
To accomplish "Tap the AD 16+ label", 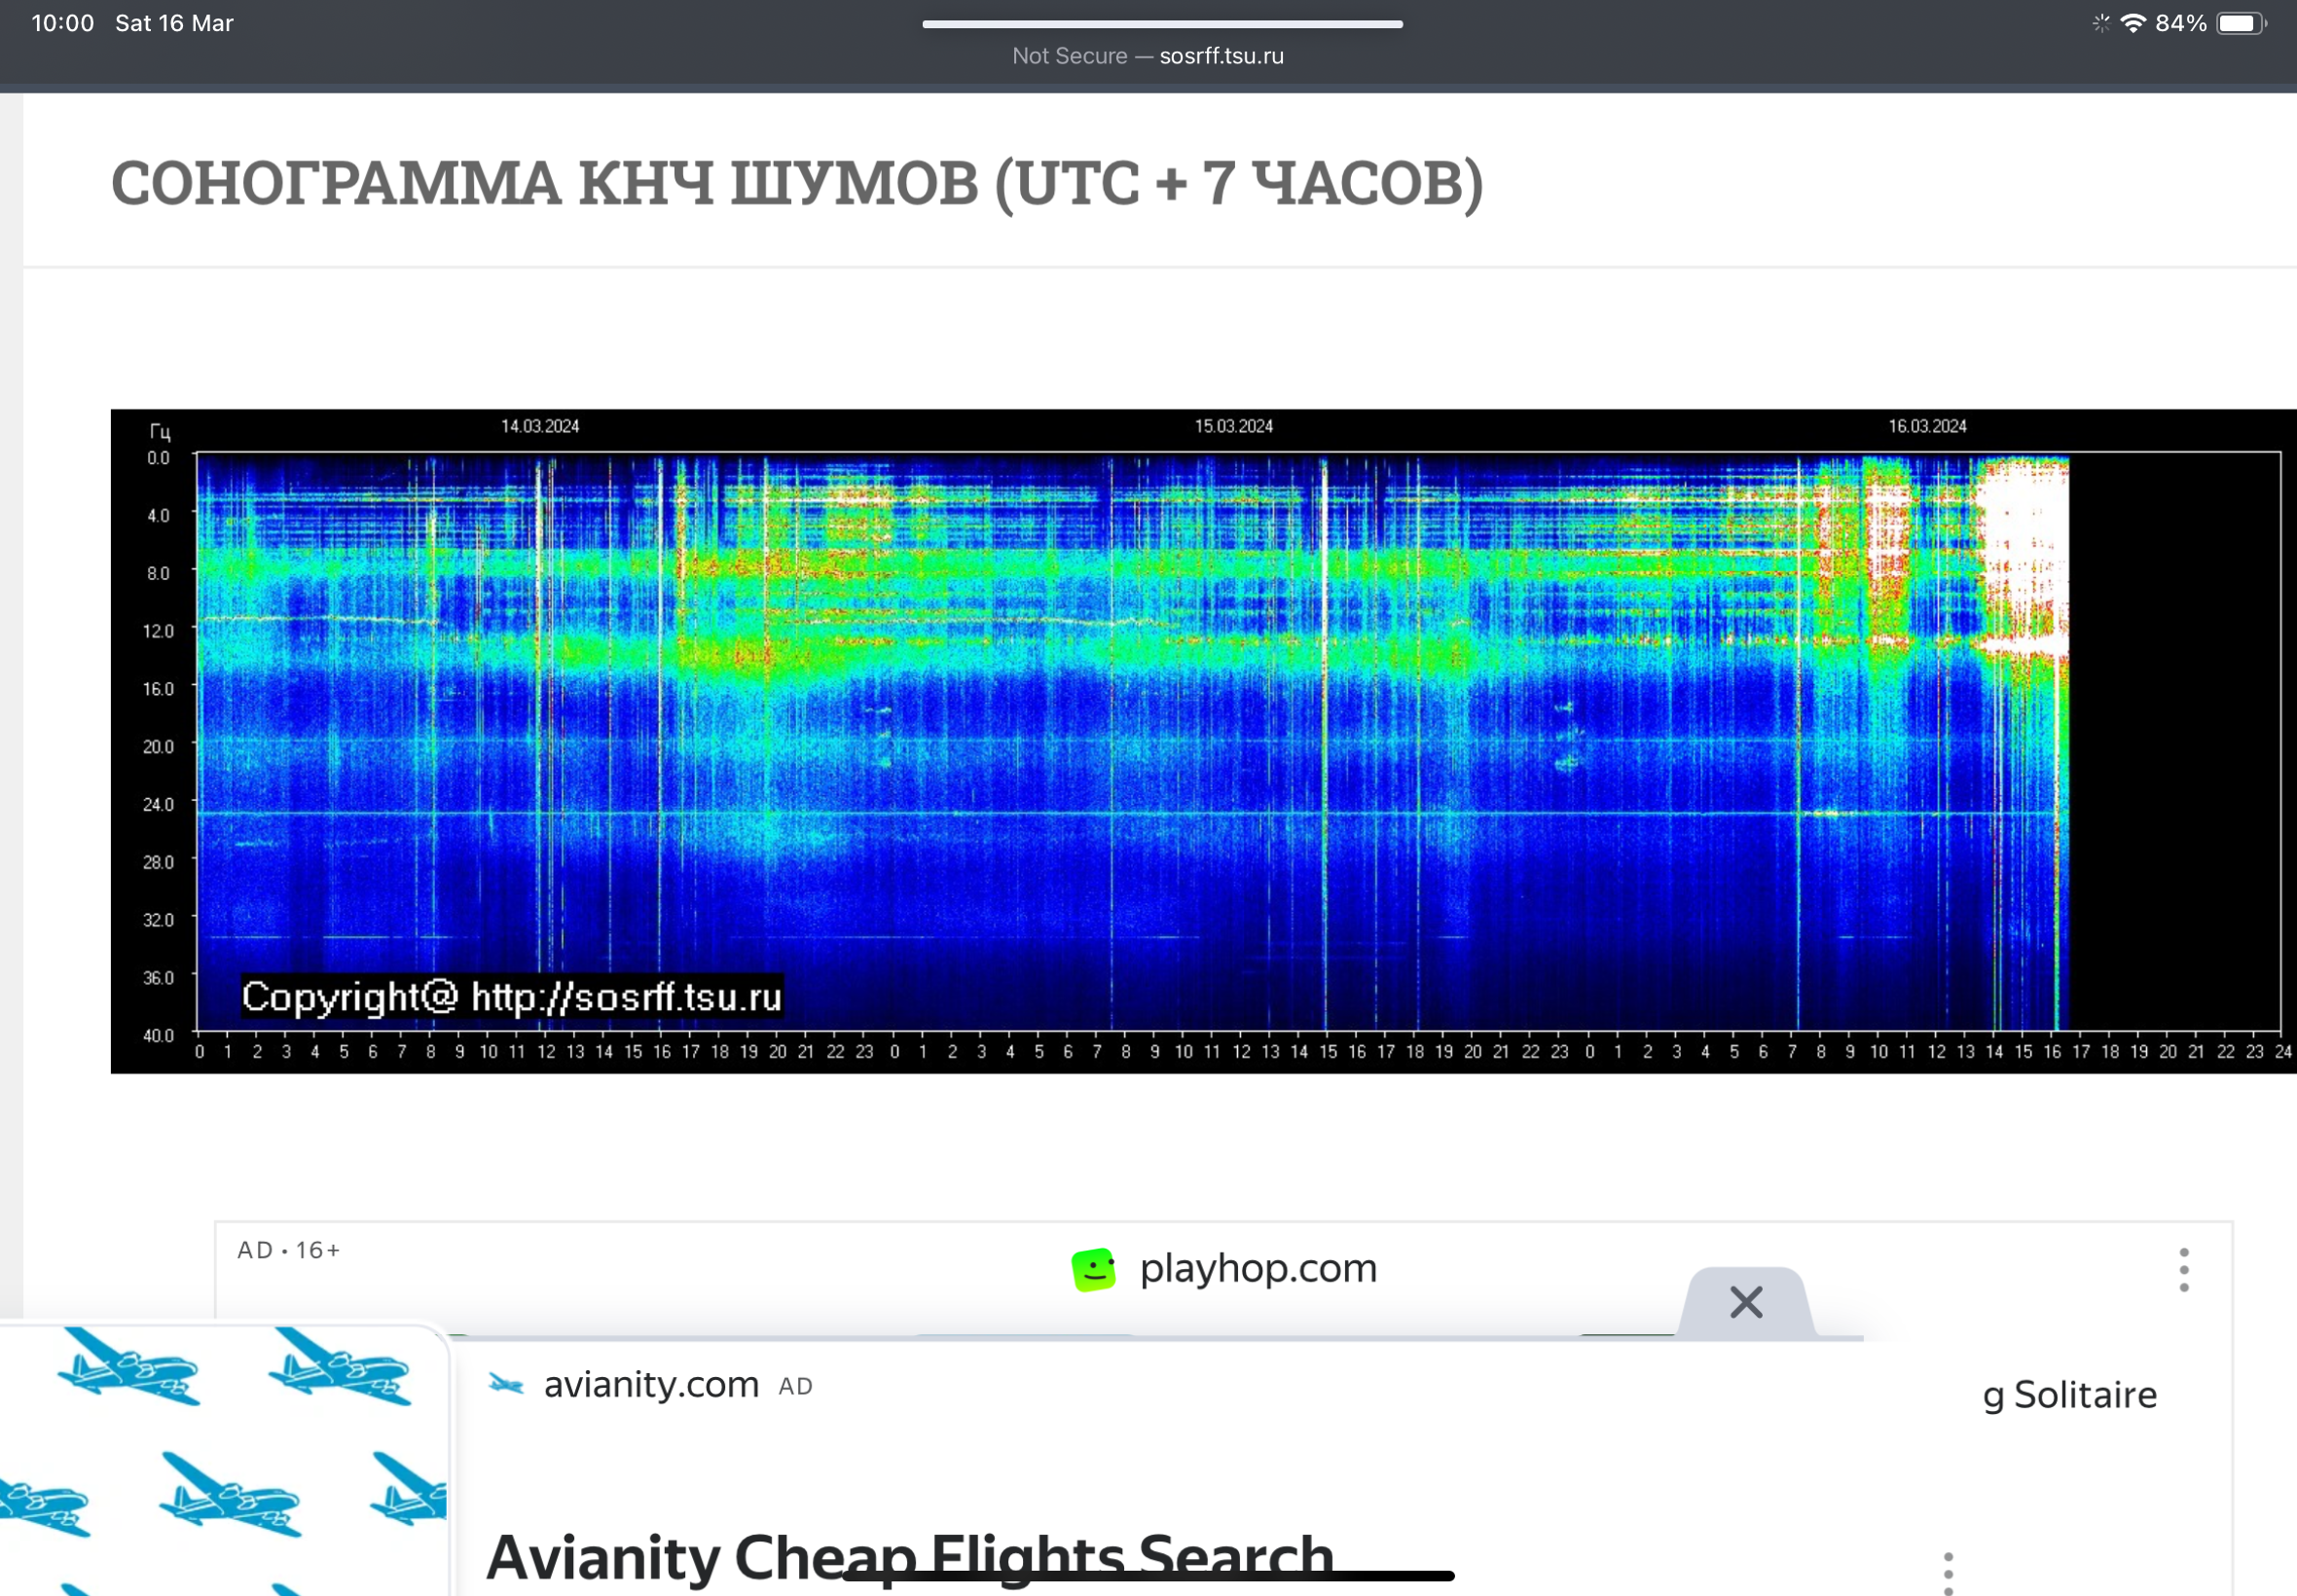I will tap(289, 1250).
